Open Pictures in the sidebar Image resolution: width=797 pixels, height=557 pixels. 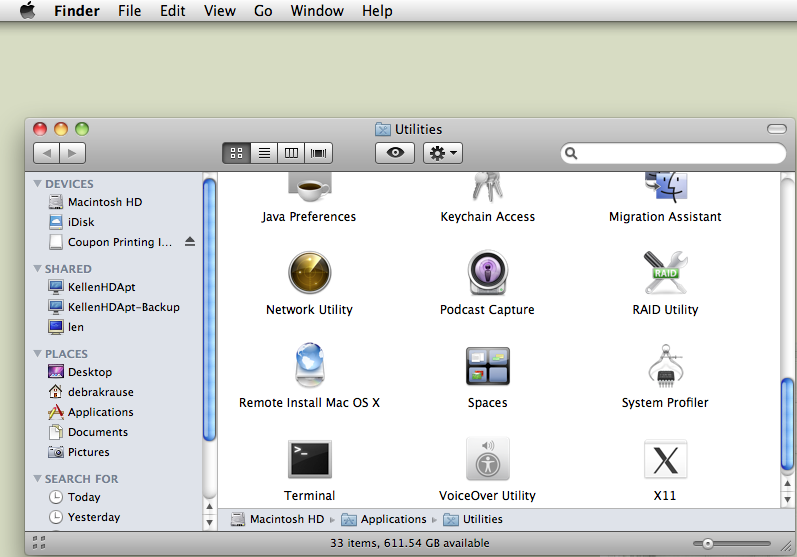click(x=78, y=452)
